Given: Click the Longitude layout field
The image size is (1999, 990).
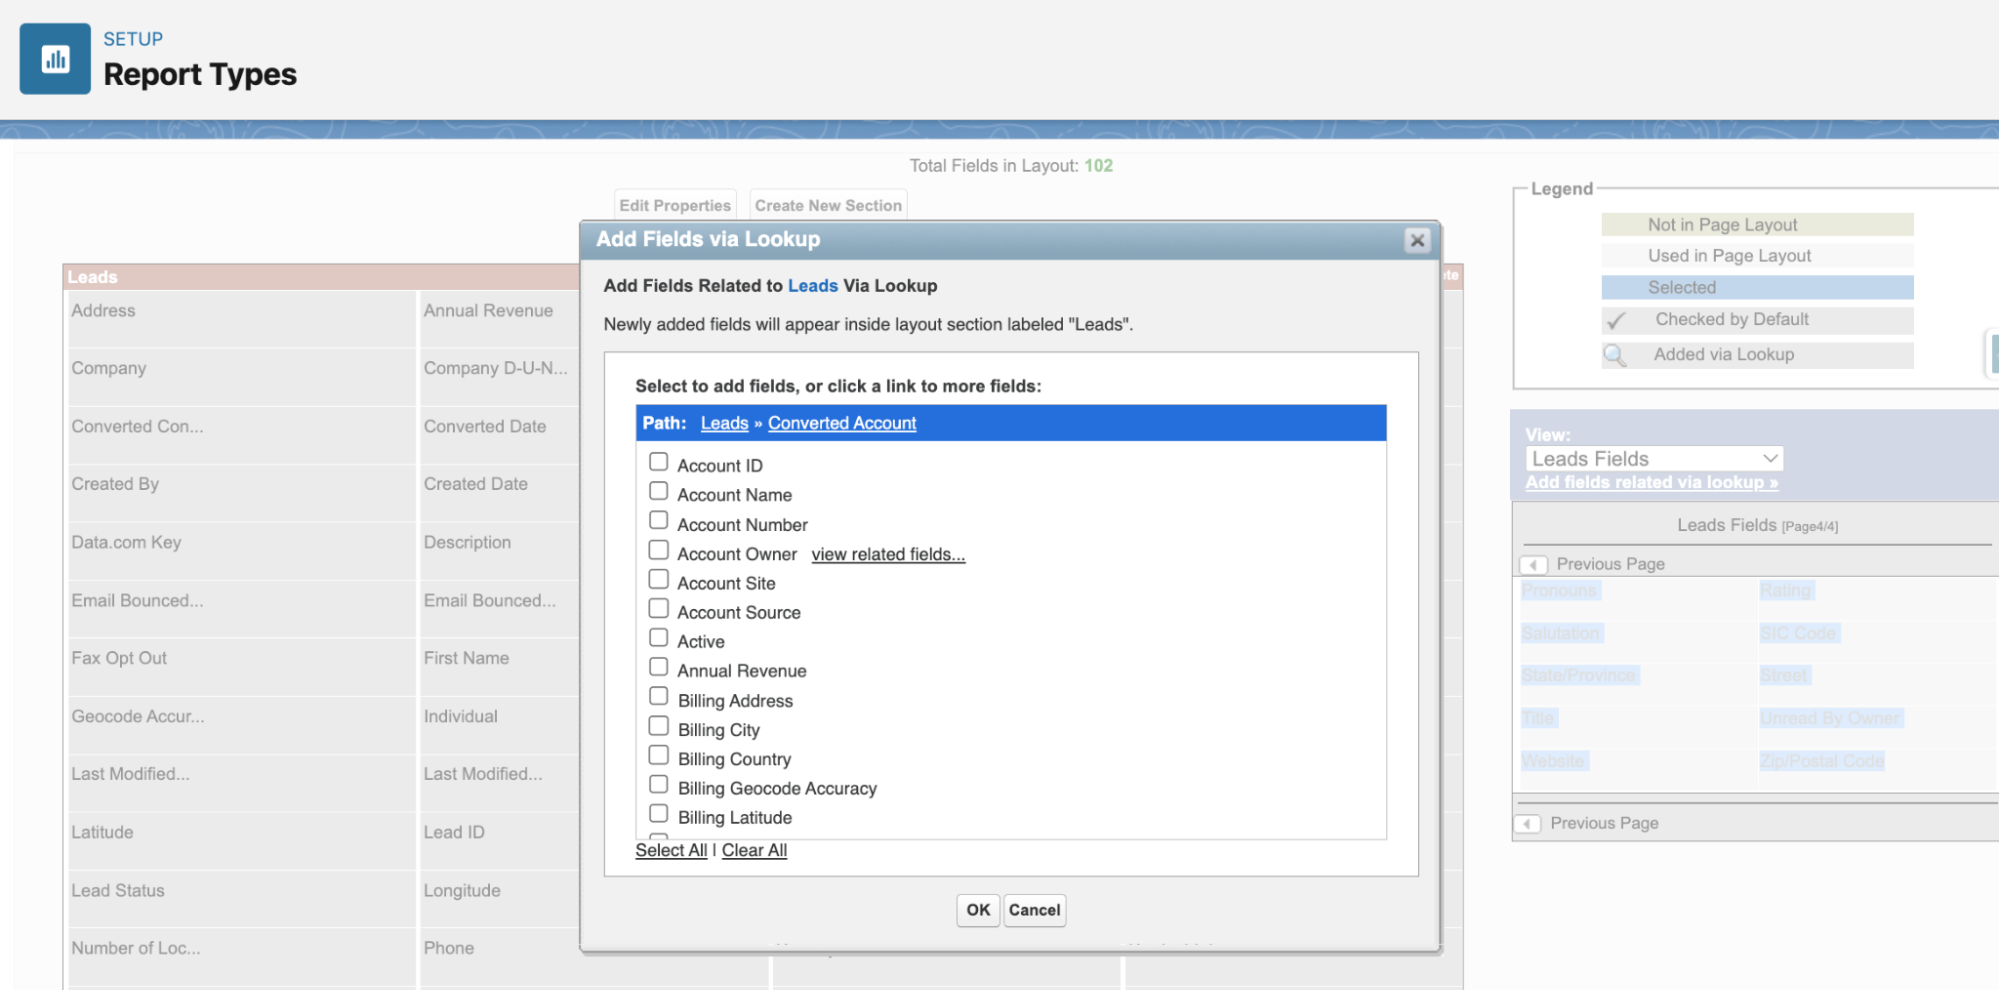Looking at the screenshot, I should (499, 899).
